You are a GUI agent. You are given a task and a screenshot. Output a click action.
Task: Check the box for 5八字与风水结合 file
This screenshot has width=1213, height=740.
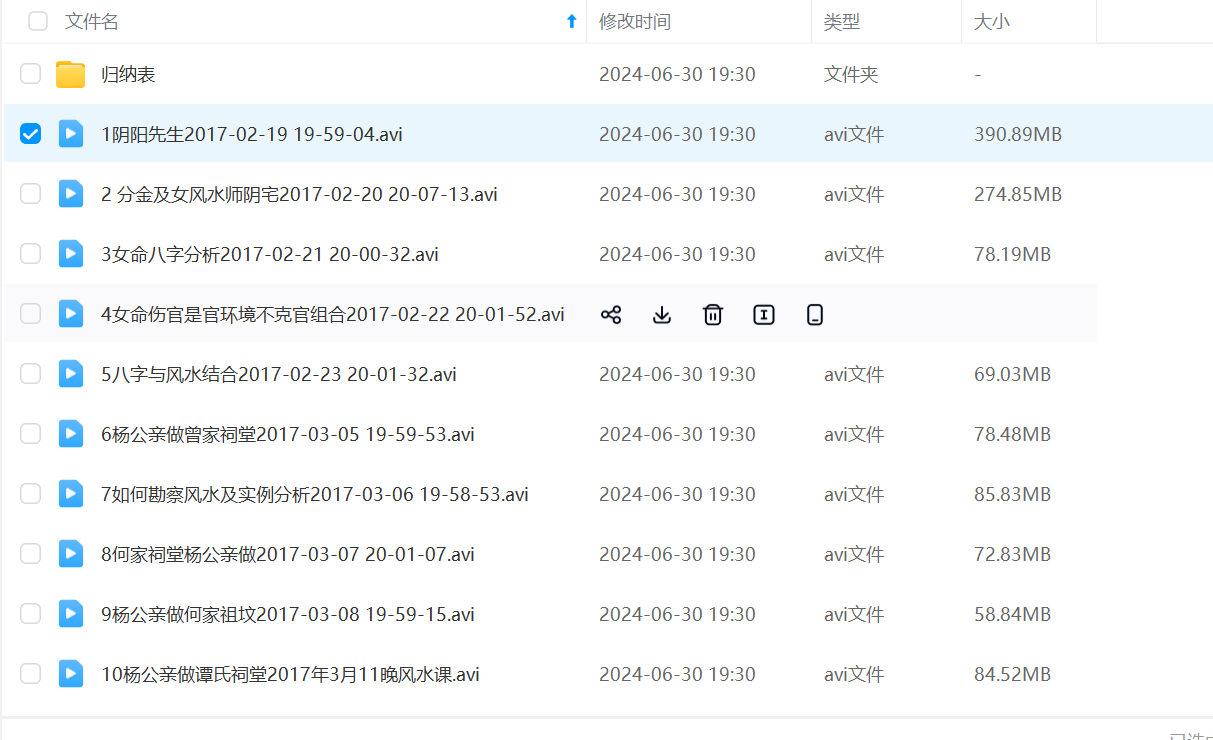pyautogui.click(x=31, y=374)
